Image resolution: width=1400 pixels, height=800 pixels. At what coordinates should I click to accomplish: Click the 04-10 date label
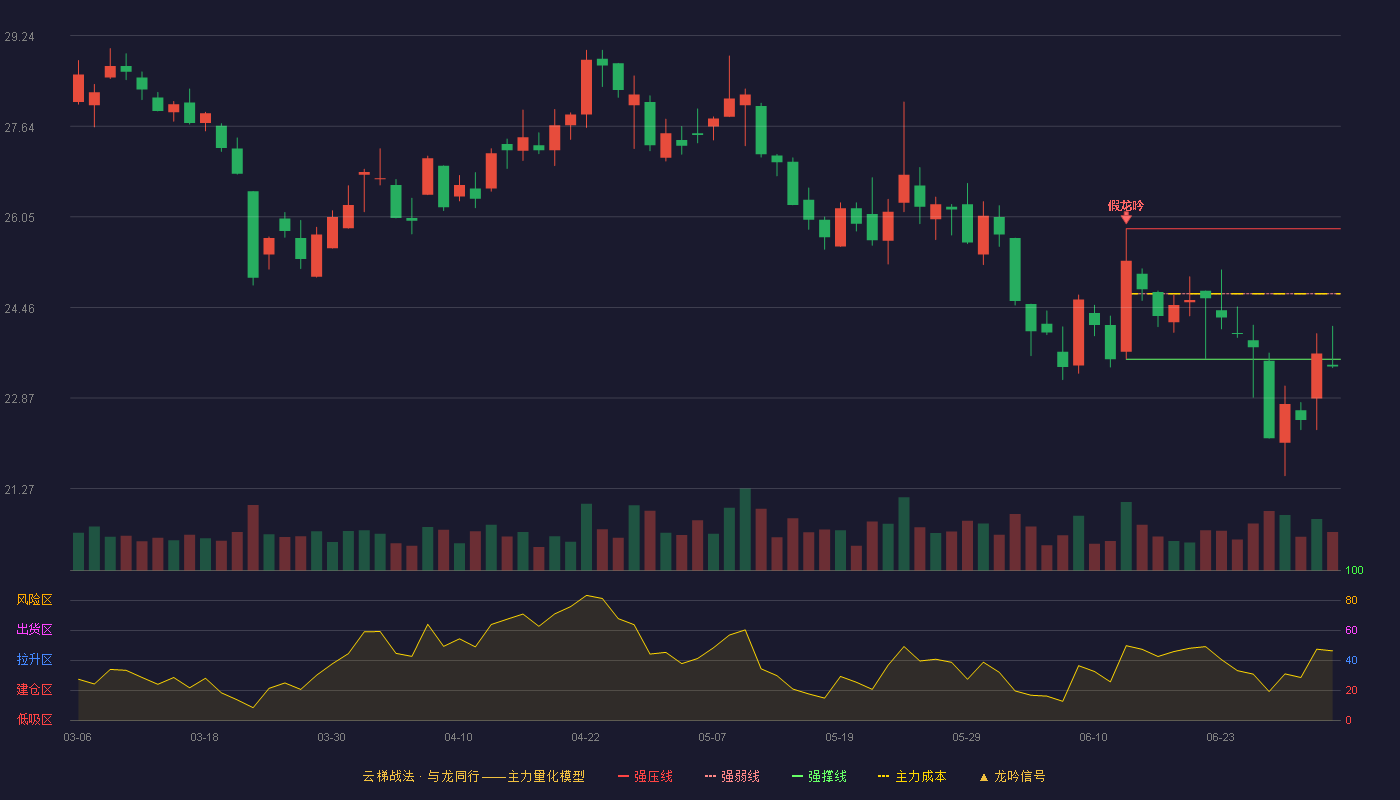click(458, 737)
